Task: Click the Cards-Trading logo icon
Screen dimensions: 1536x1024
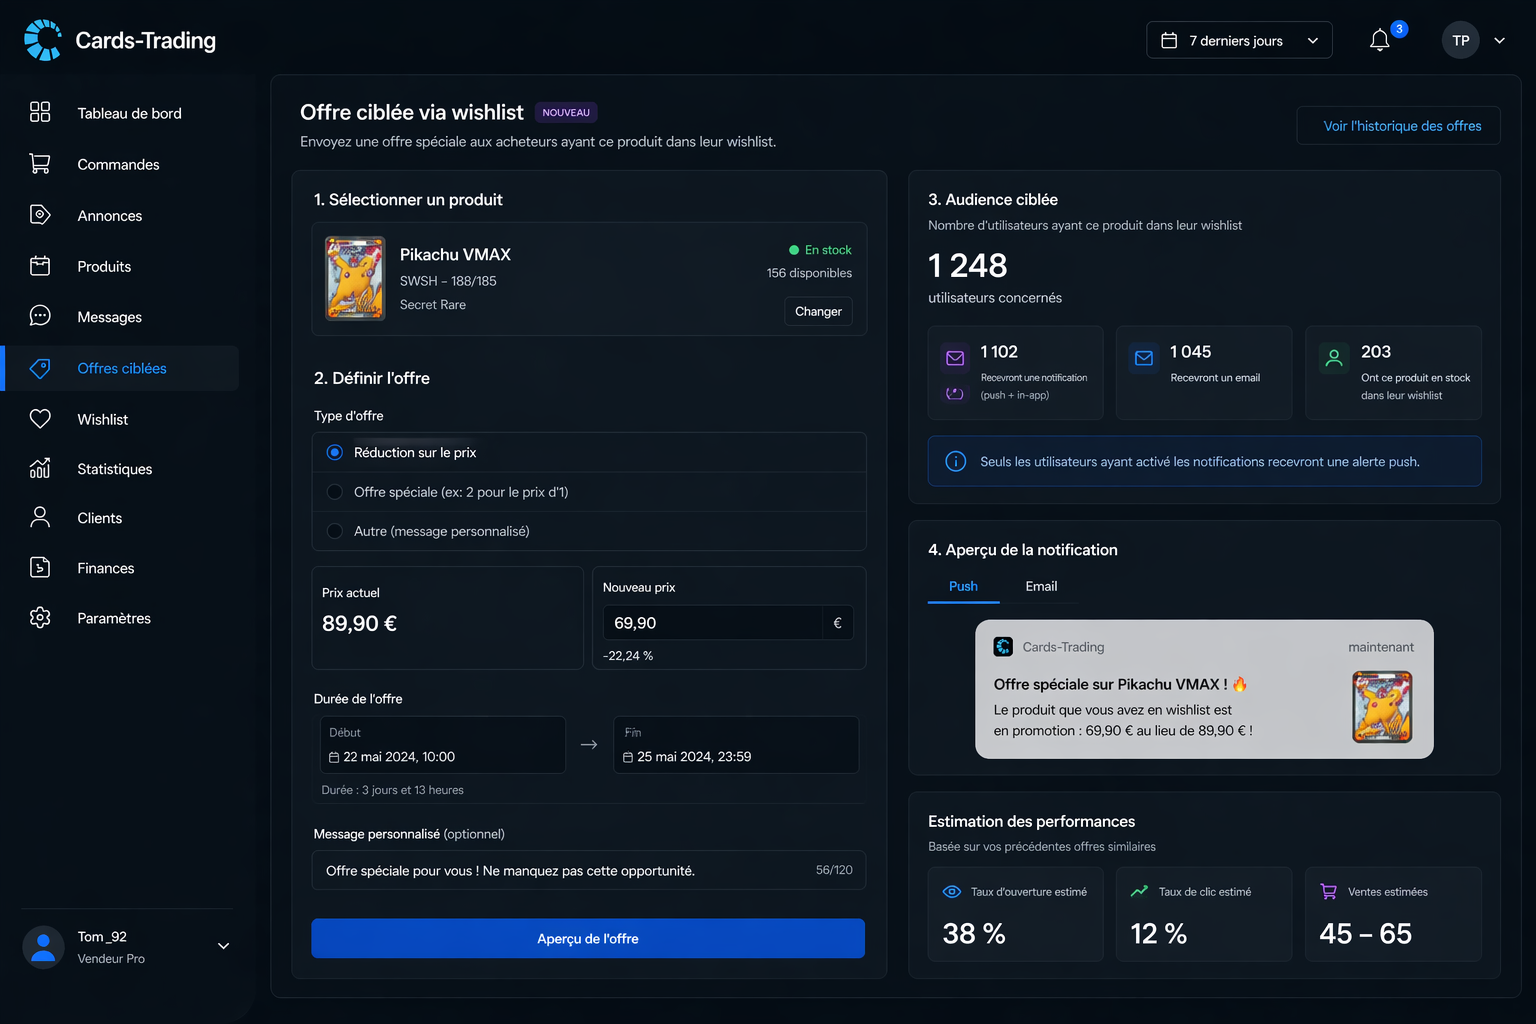Action: click(x=43, y=40)
